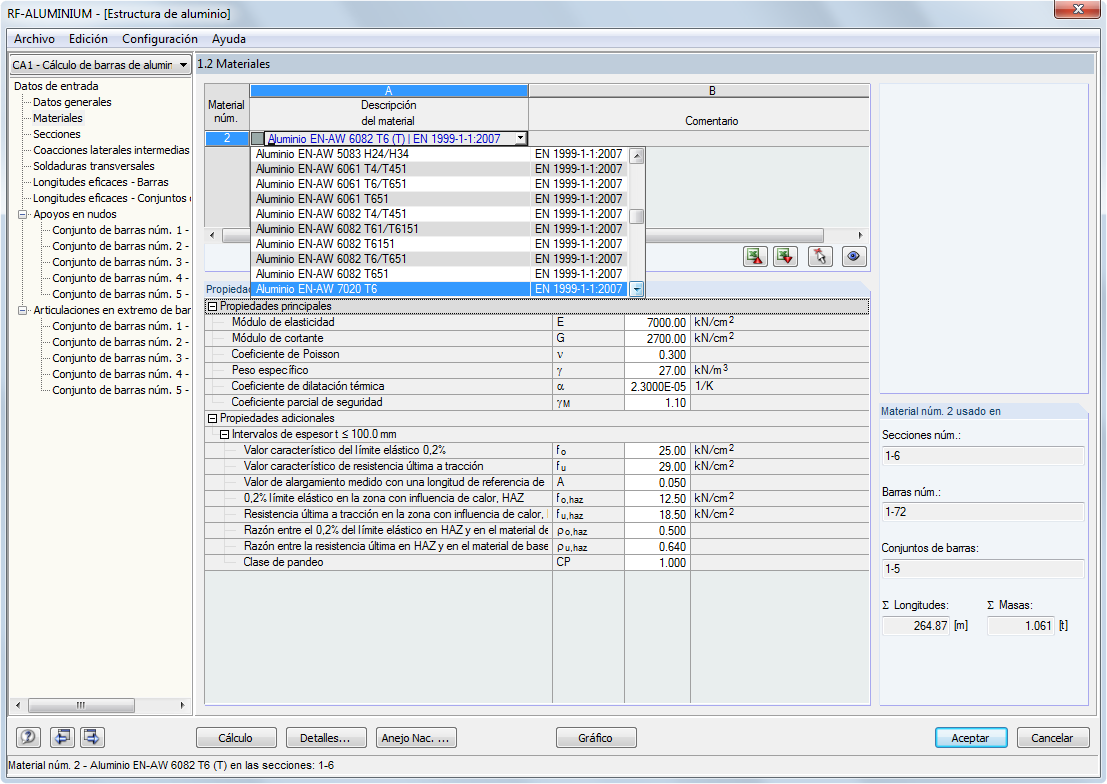This screenshot has width=1107, height=784.
Task: Click the Barras núm. field showing 1-72
Action: [983, 512]
